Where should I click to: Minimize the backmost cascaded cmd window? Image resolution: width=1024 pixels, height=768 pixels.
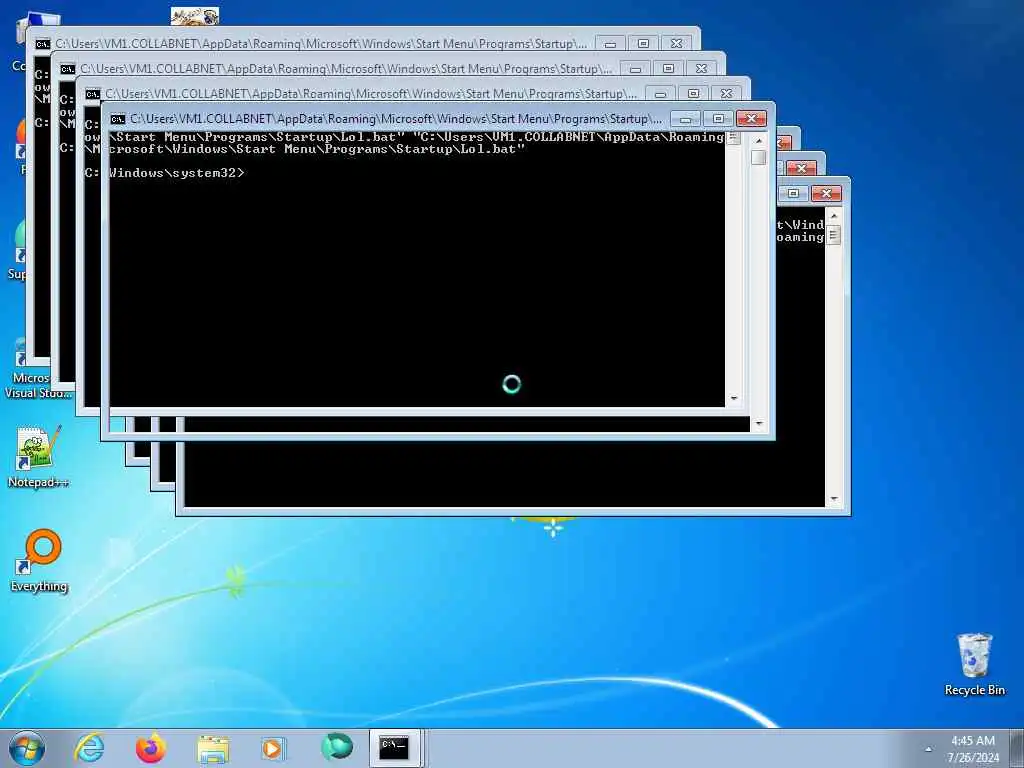pyautogui.click(x=610, y=44)
